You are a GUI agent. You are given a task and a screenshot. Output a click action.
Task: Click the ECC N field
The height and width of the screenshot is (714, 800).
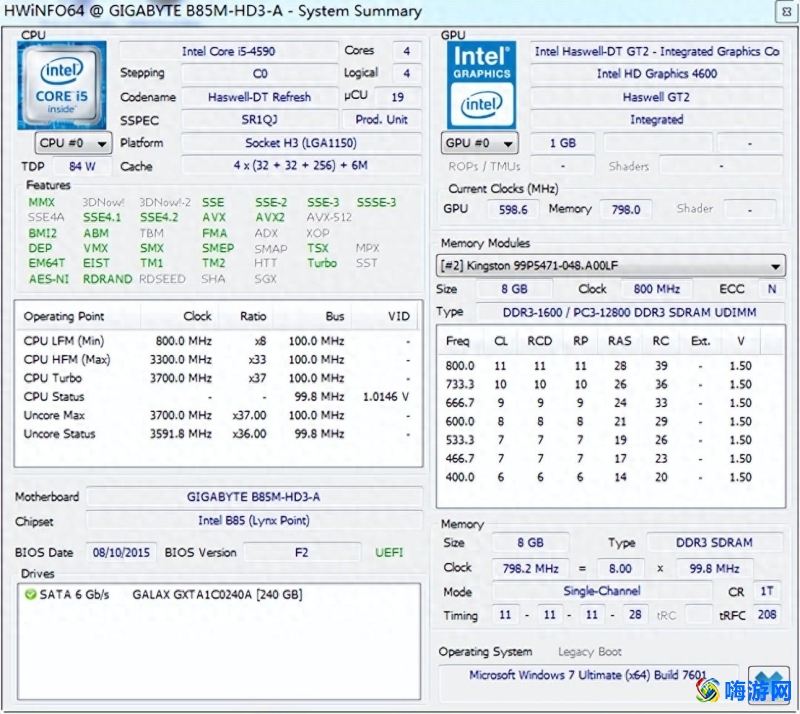tap(771, 289)
